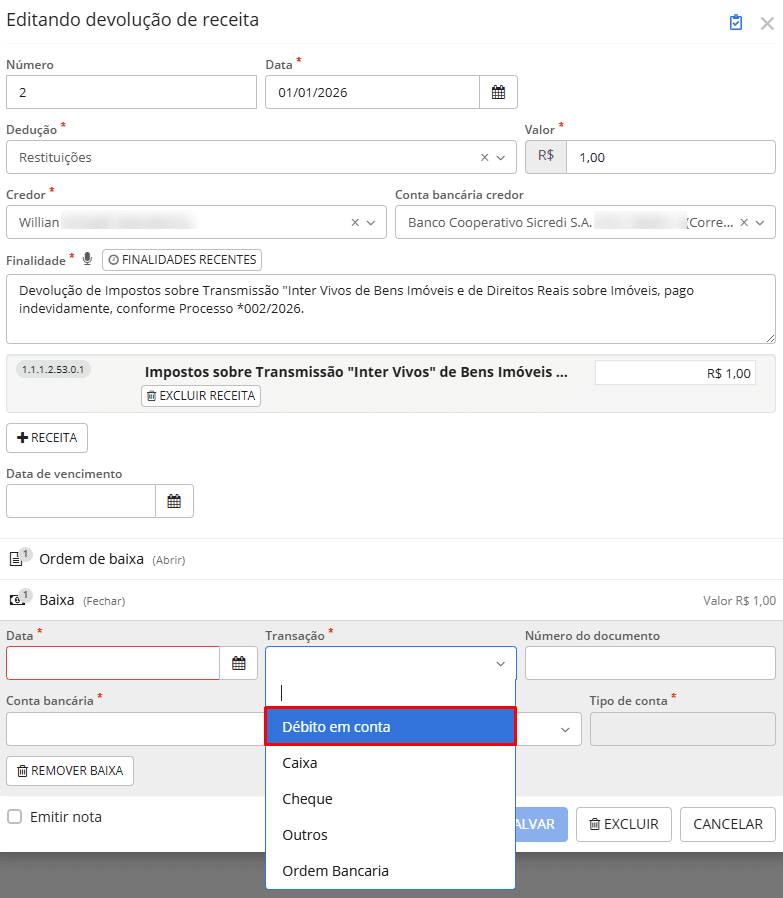Click the clipboard check icon in header
783x898 pixels.
tap(736, 22)
